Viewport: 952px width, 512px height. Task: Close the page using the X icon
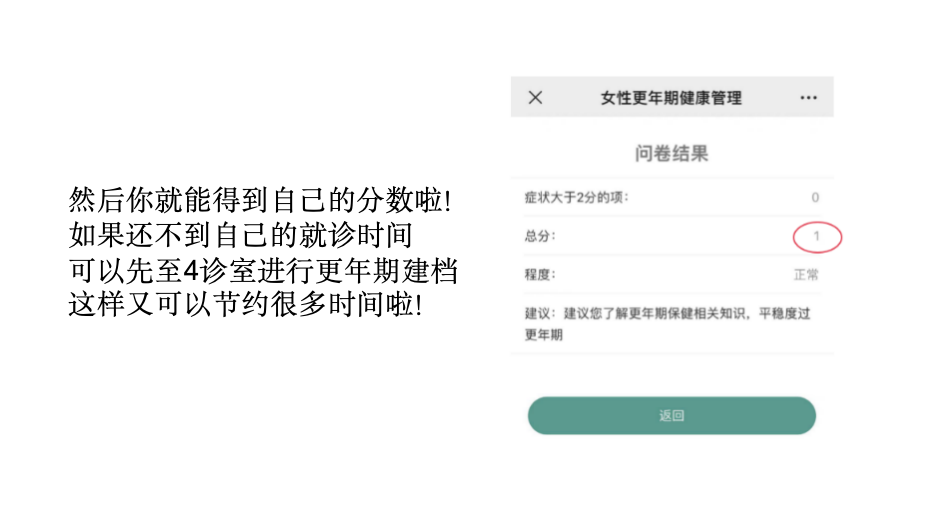tap(535, 98)
